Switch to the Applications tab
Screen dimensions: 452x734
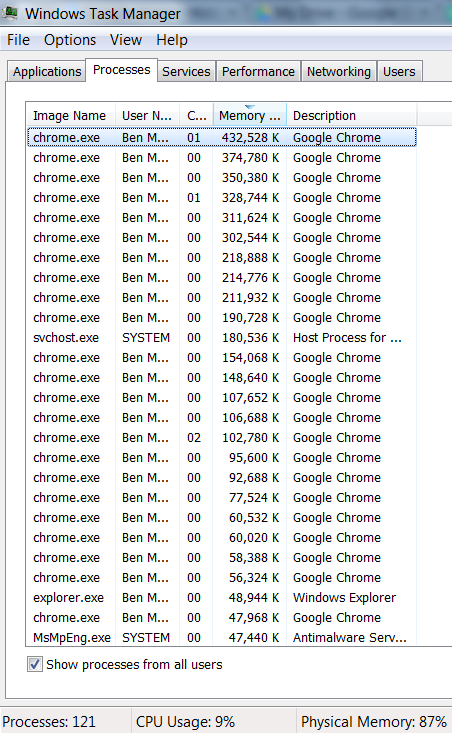pos(47,72)
